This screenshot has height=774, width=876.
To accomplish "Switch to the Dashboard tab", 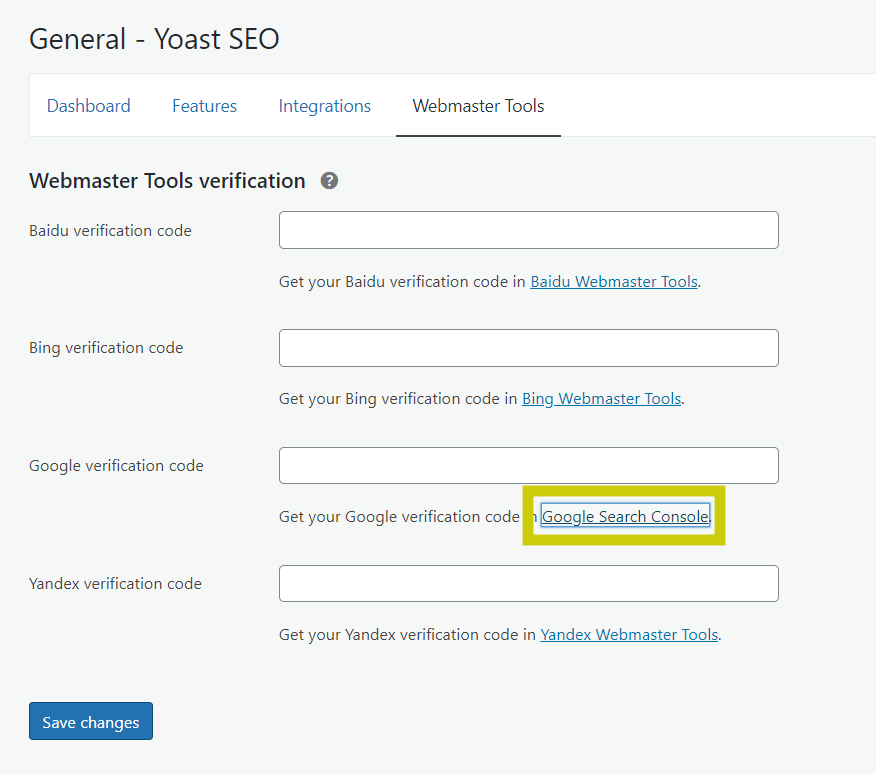I will point(88,106).
